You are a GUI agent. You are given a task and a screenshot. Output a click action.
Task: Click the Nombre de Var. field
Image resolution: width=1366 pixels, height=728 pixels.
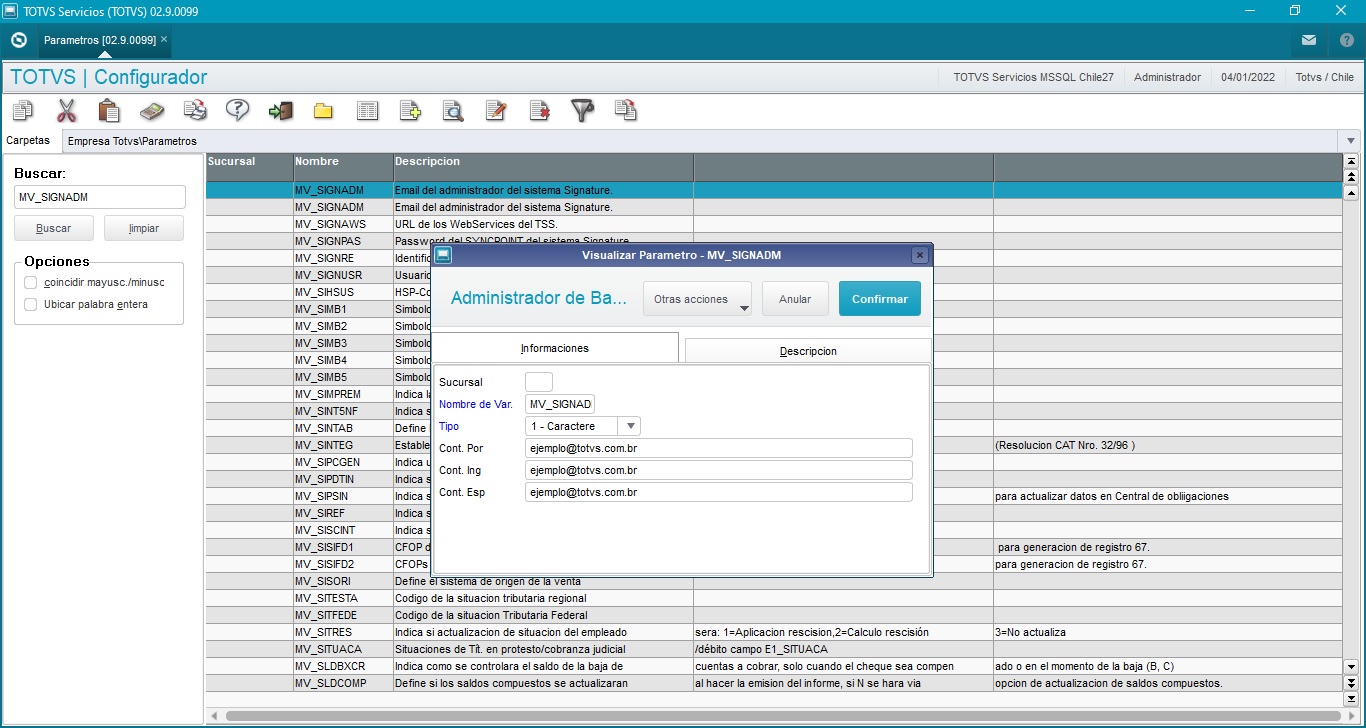[560, 404]
